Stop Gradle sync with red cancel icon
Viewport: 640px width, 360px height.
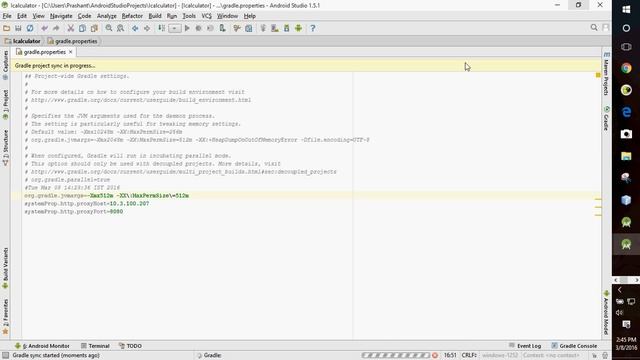(435, 356)
